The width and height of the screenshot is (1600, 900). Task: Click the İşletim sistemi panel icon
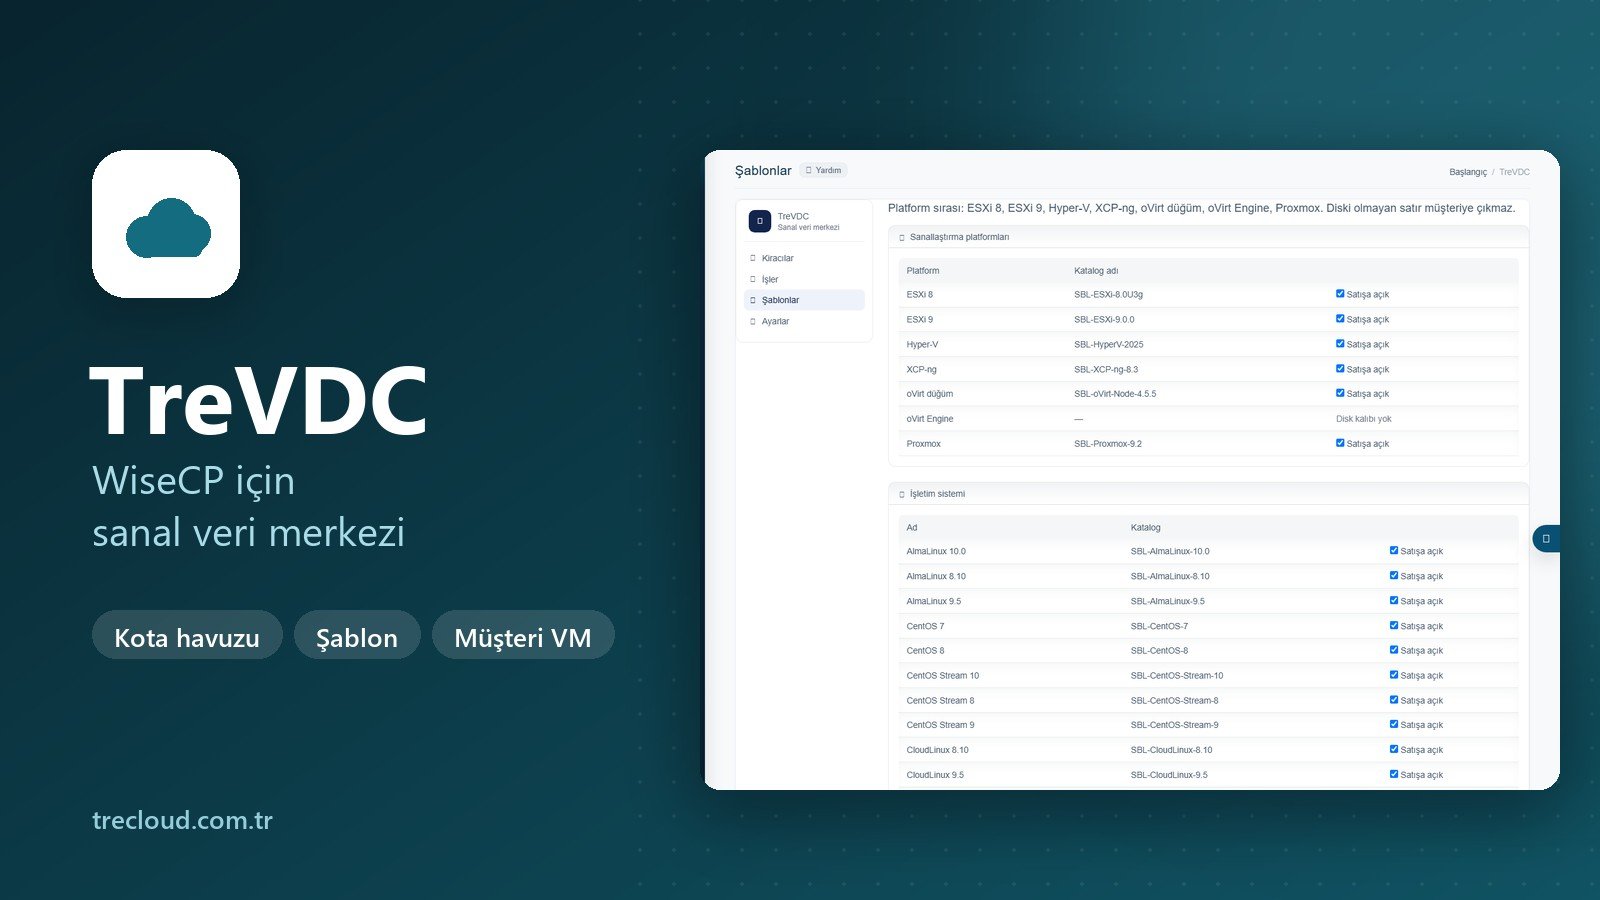click(x=902, y=494)
